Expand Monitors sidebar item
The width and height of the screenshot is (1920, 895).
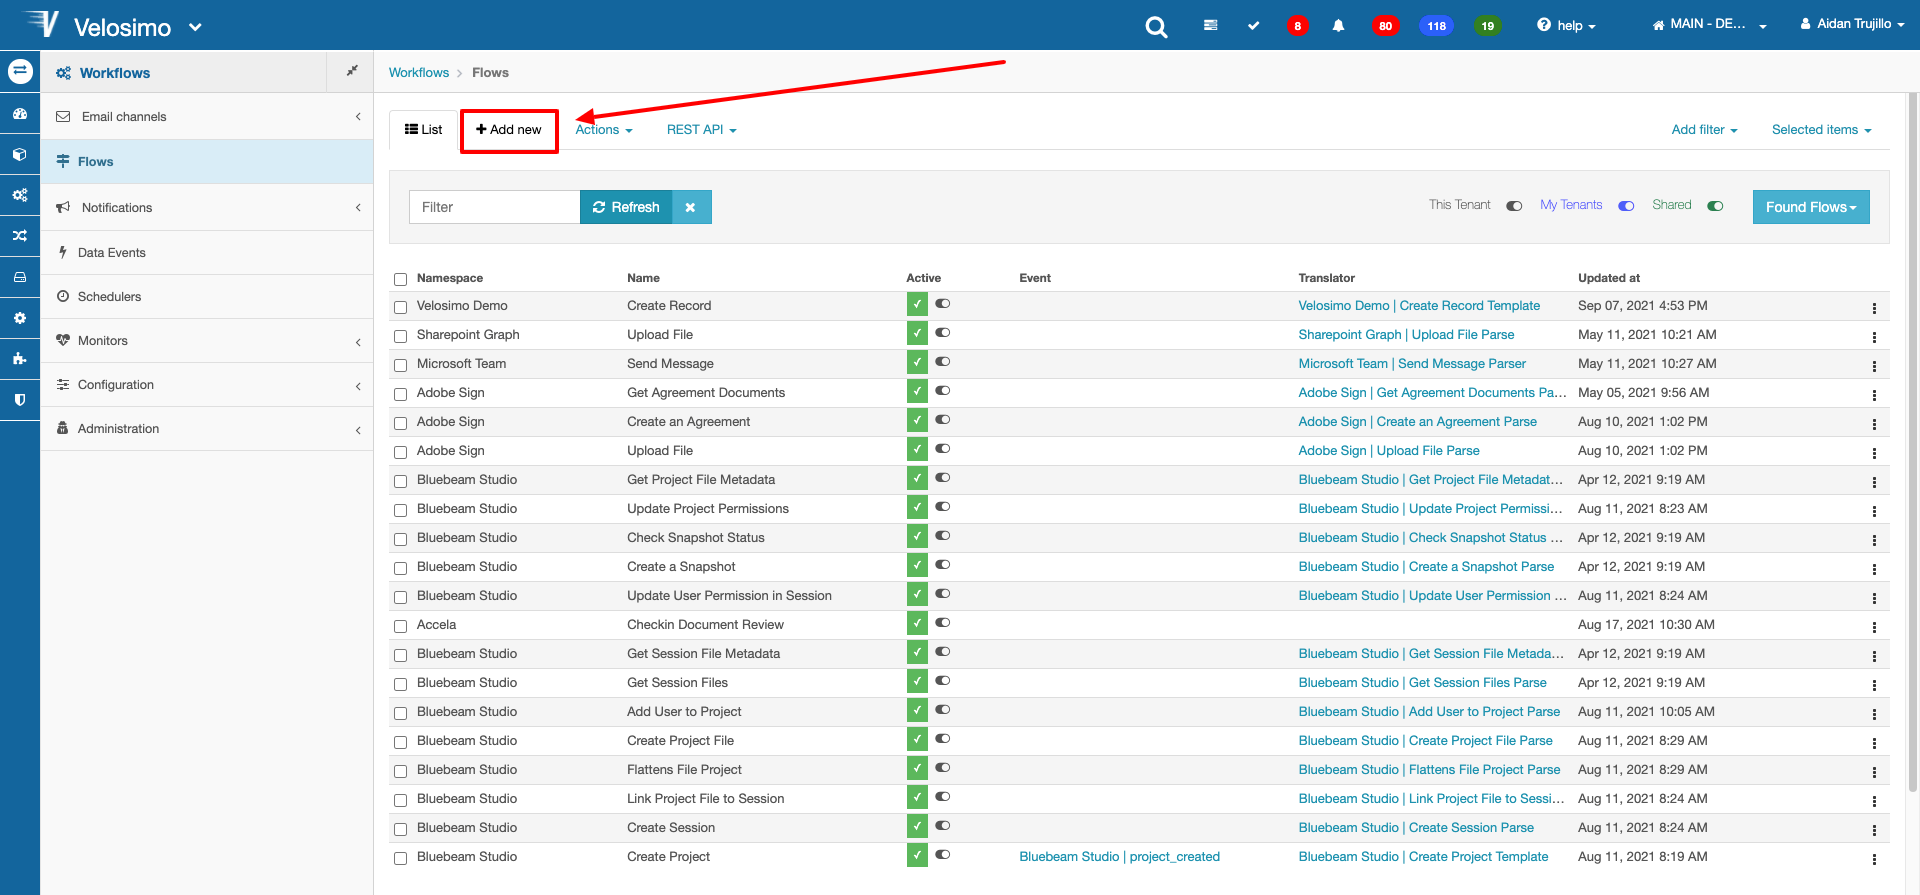click(207, 341)
